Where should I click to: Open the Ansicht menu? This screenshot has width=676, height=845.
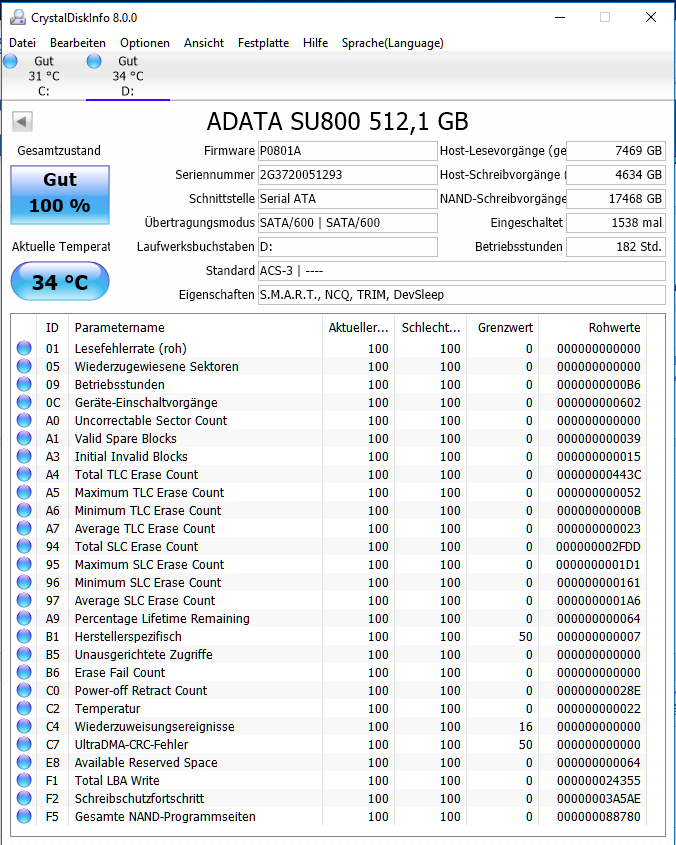[204, 43]
